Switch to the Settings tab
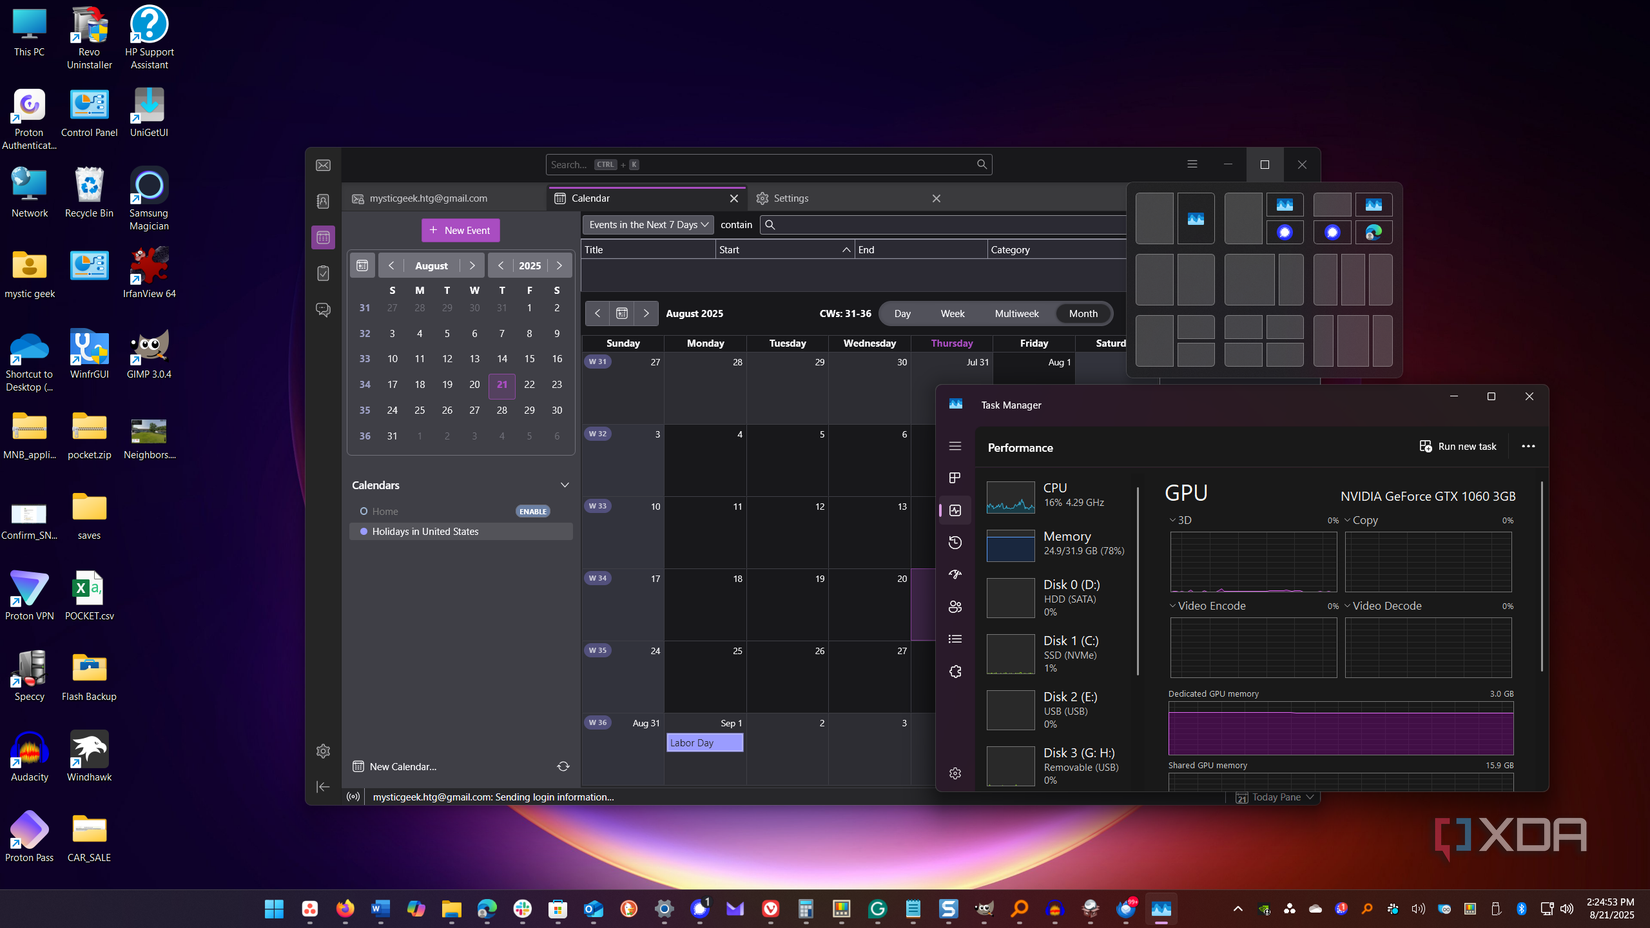The image size is (1650, 928). click(x=790, y=198)
